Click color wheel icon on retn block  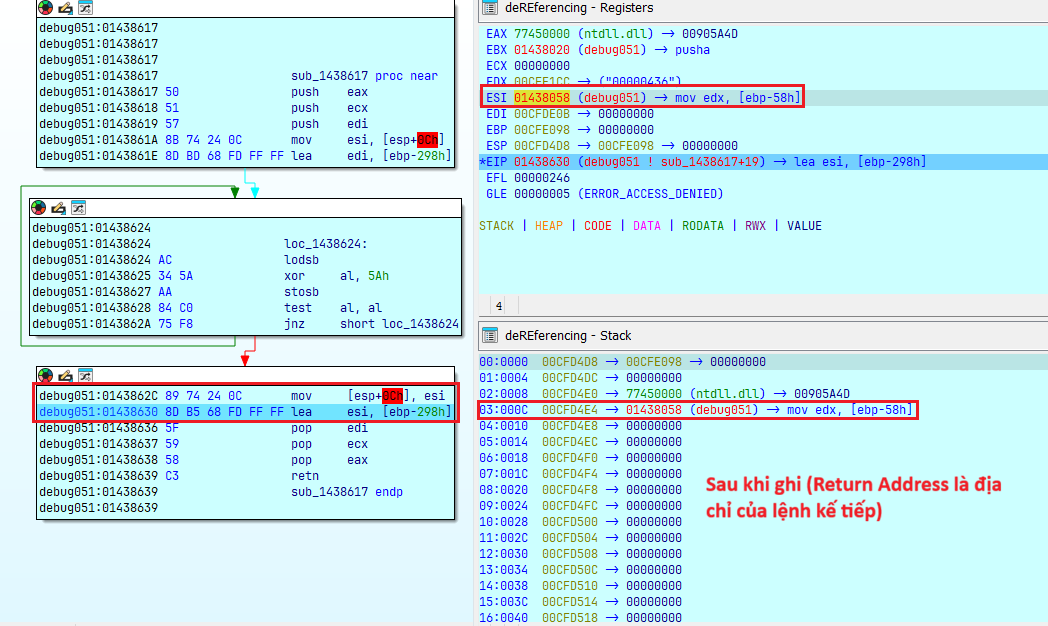[44, 375]
